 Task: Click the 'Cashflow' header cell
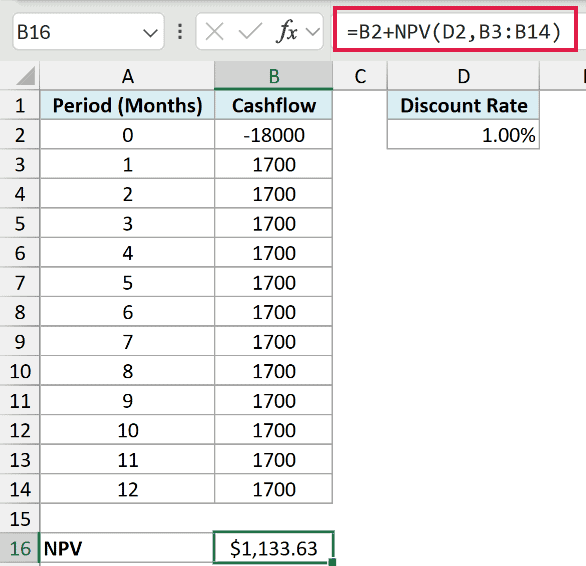pyautogui.click(x=274, y=105)
